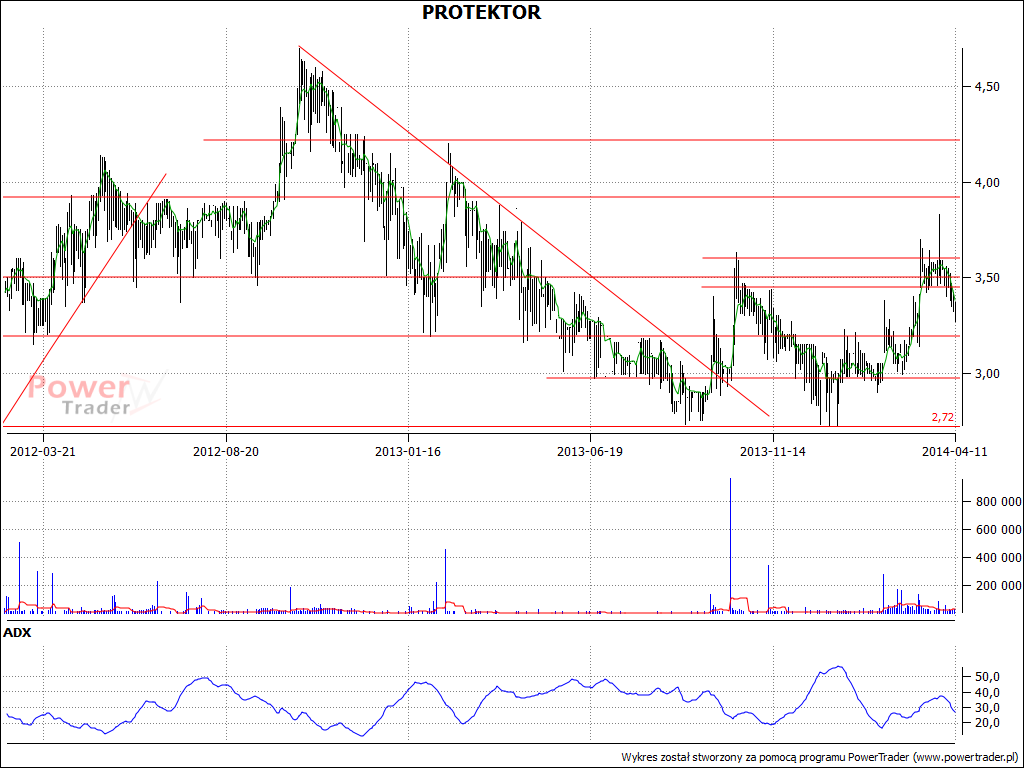The width and height of the screenshot is (1024, 768).
Task: Click the 2013-01-16 date label
Action: (x=408, y=452)
